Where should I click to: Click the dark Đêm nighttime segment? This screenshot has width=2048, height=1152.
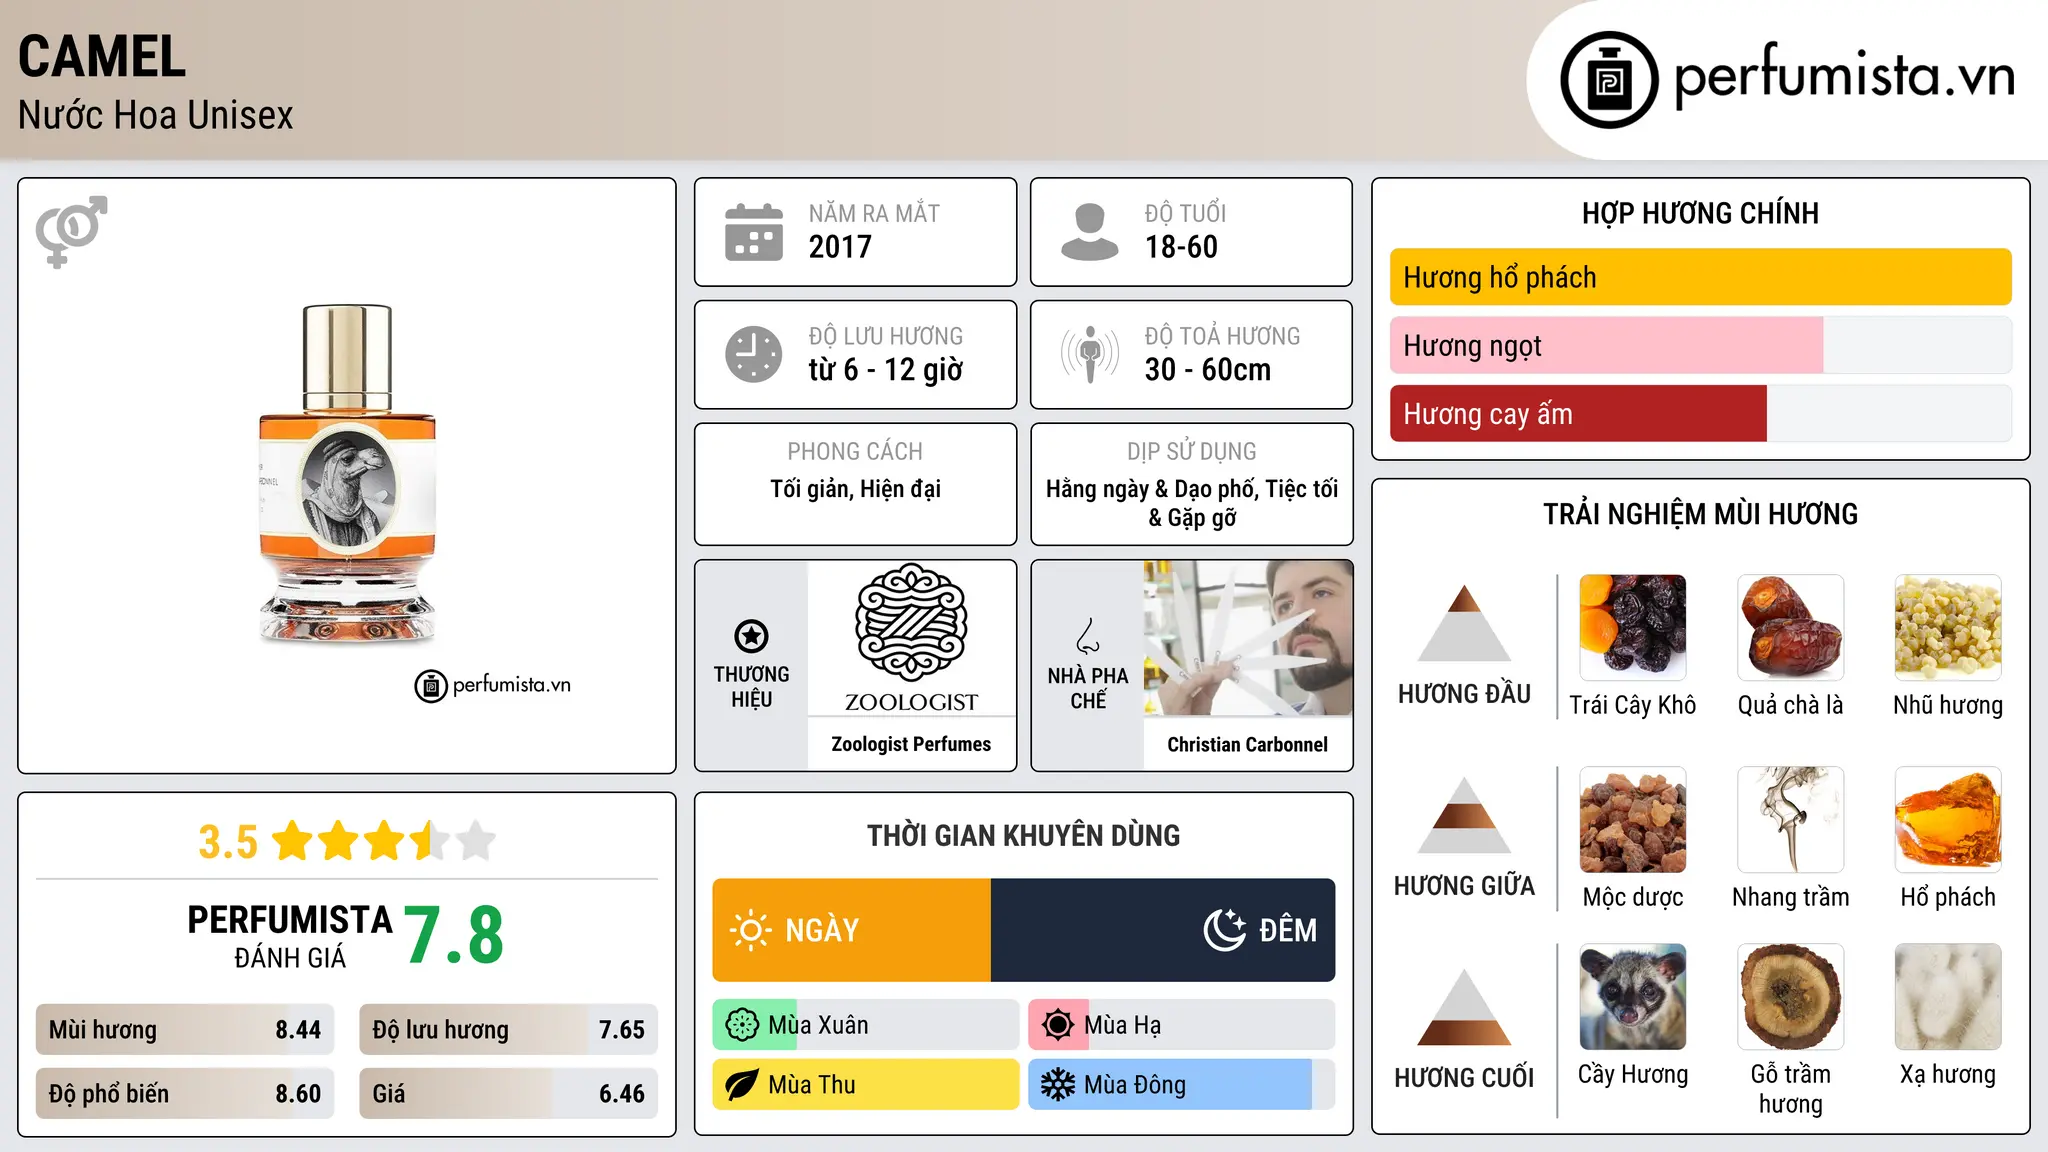click(1163, 930)
